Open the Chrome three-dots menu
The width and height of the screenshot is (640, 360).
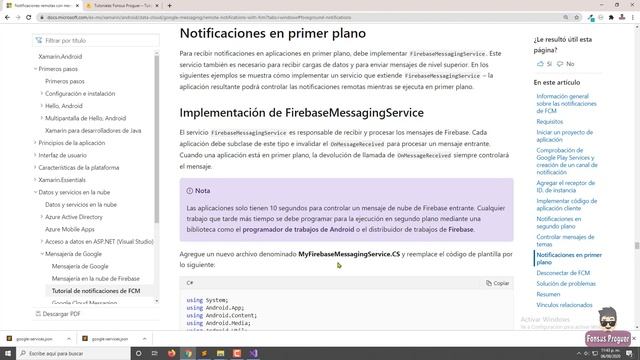[x=633, y=17]
